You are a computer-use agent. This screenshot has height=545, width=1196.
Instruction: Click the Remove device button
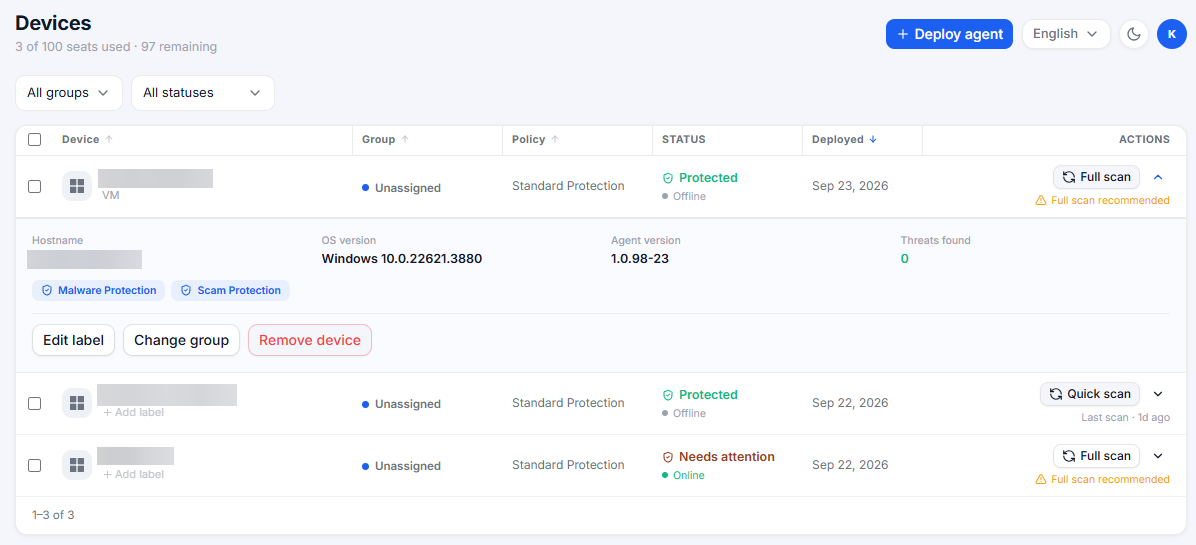[x=310, y=340]
